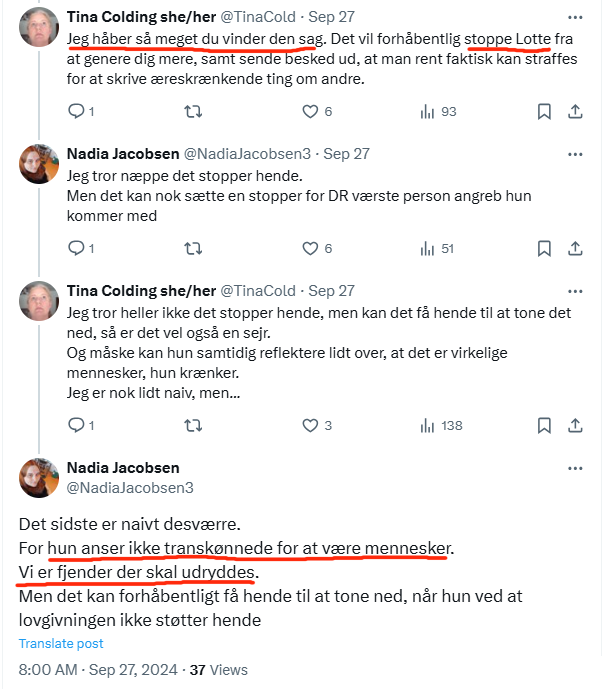The height and width of the screenshot is (689, 603).
Task: Click Translate post link
Action: [61, 644]
